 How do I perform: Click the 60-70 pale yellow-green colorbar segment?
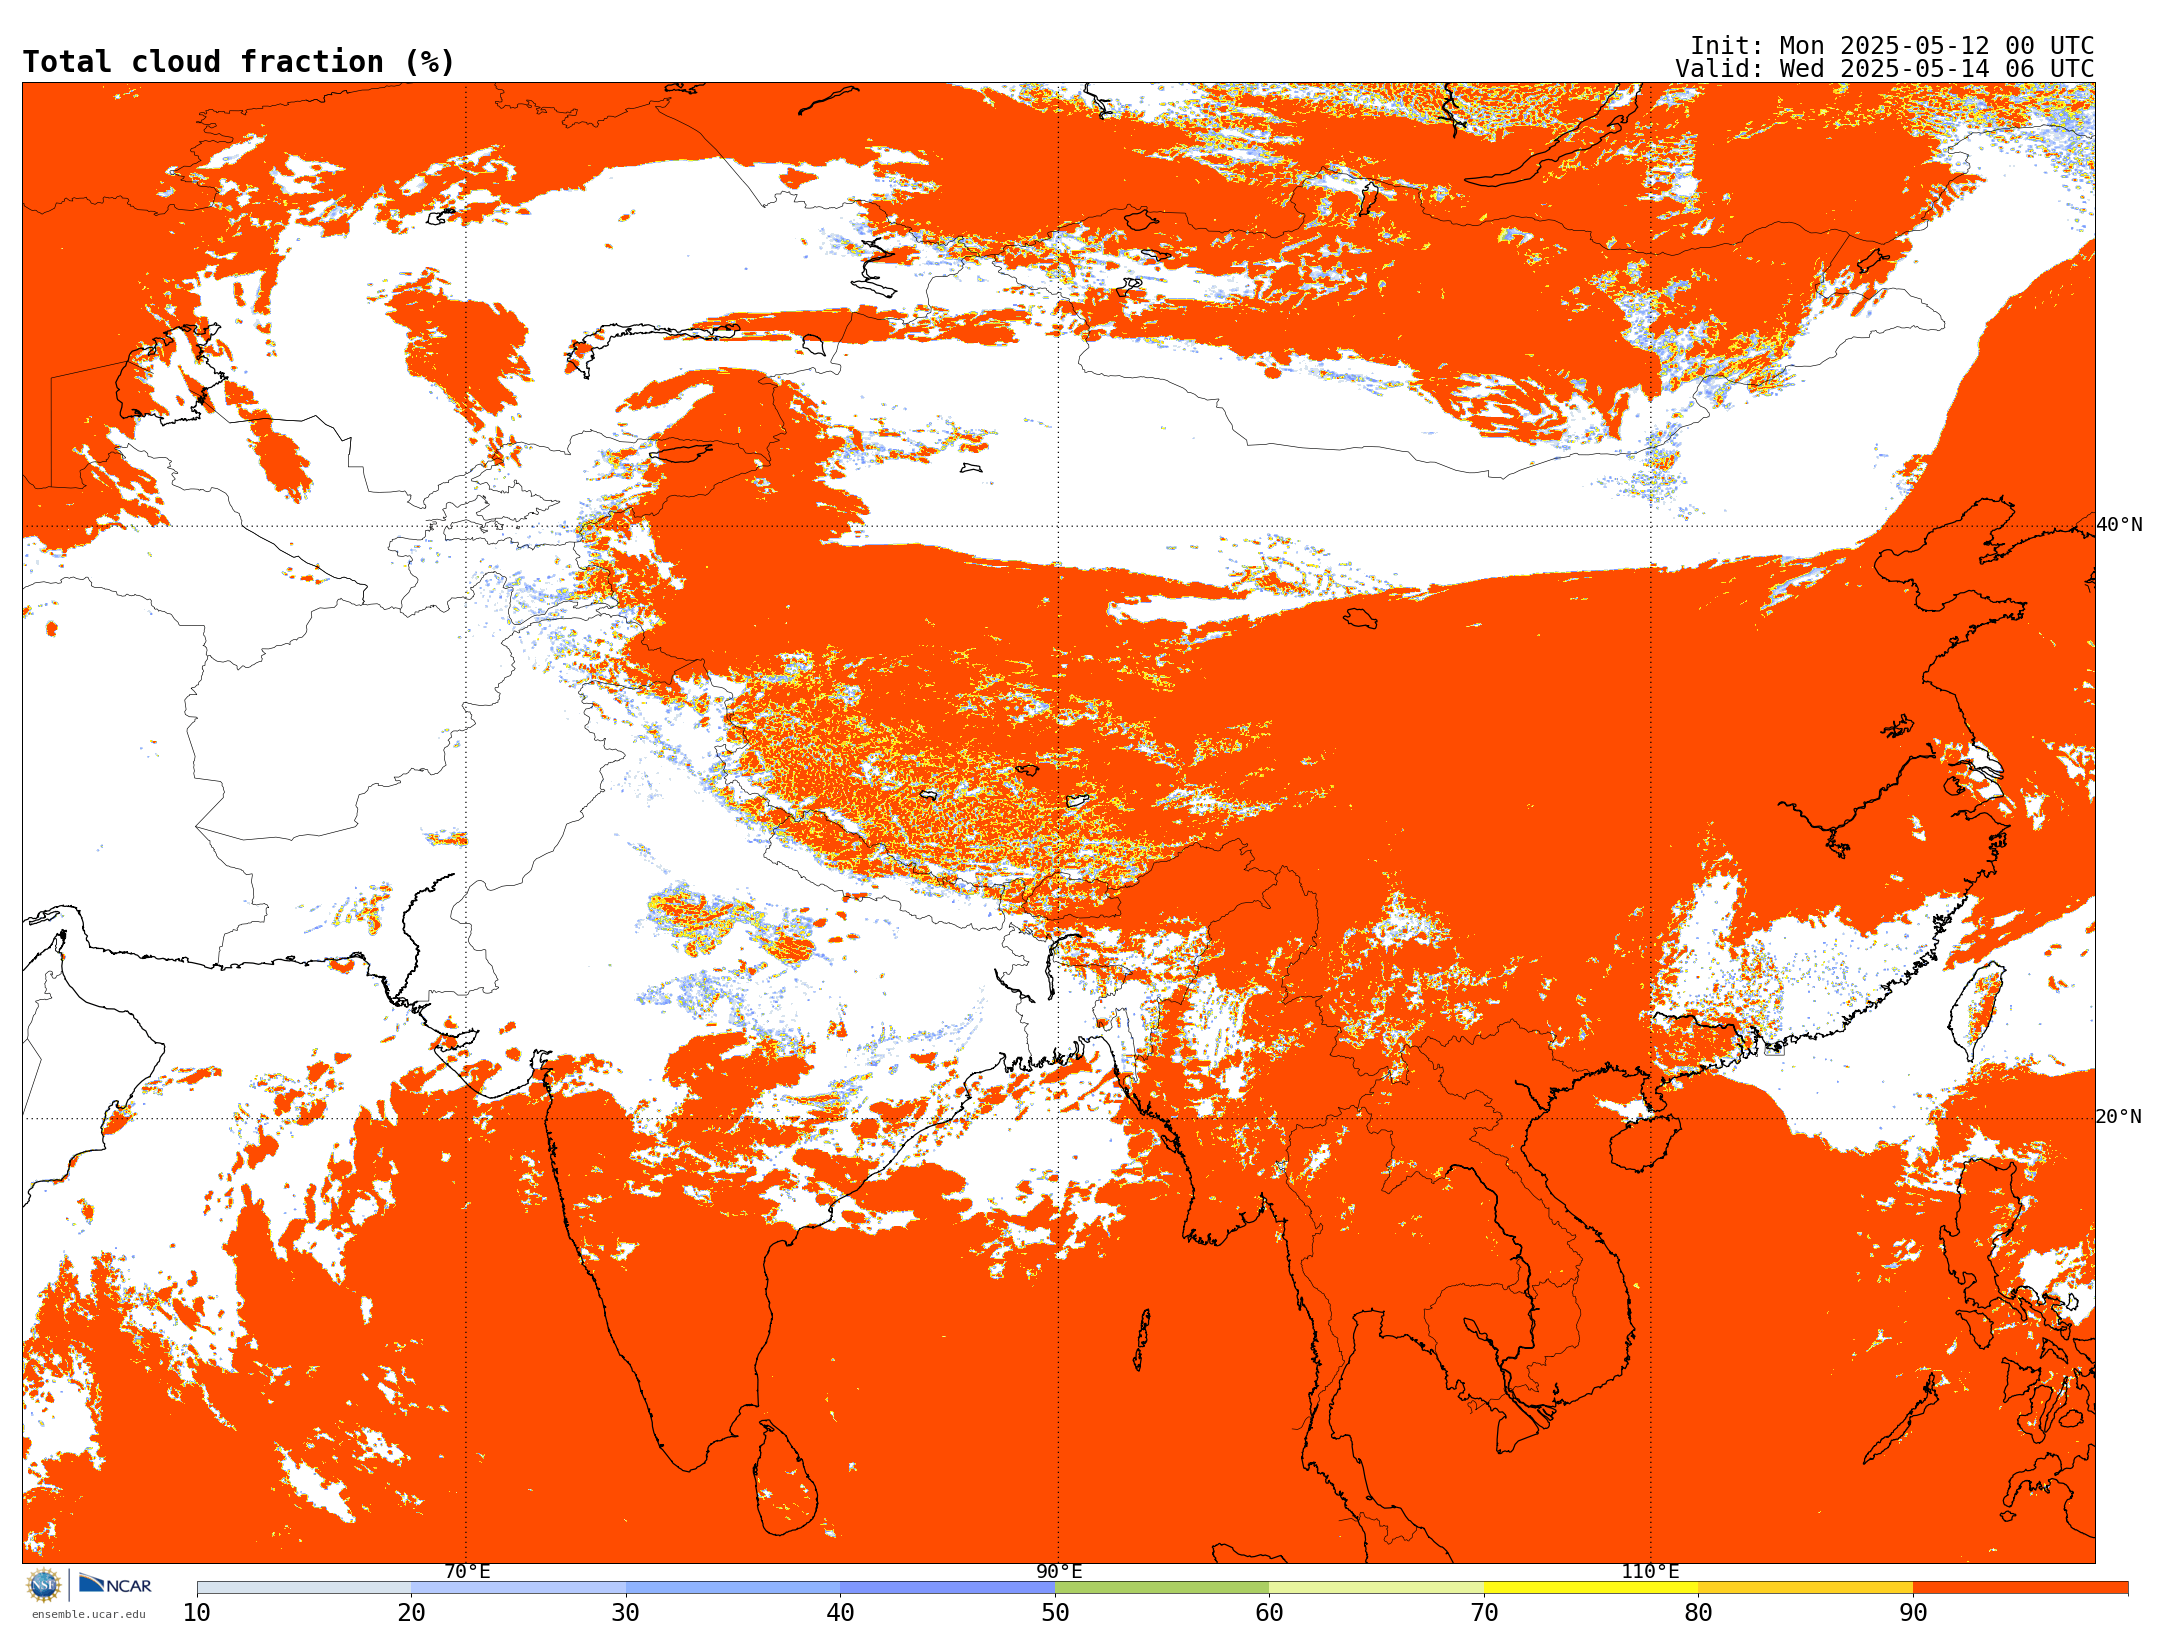pos(1376,1588)
